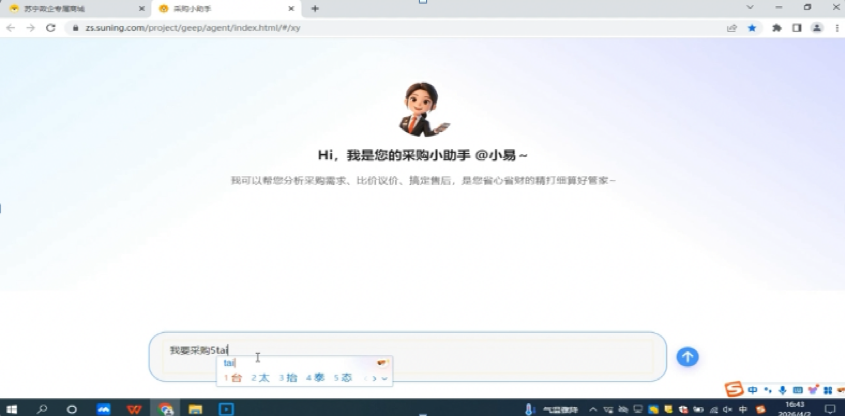845x416 pixels.
Task: Open the tab search dropdown arrow
Action: pyautogui.click(x=750, y=8)
